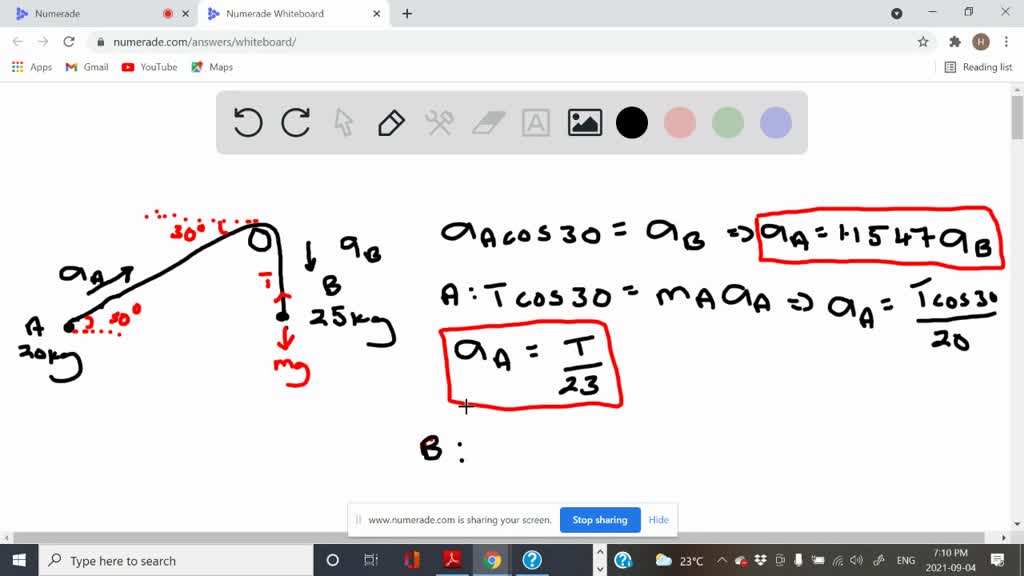
Task: Go back to previous page
Action: coord(18,42)
